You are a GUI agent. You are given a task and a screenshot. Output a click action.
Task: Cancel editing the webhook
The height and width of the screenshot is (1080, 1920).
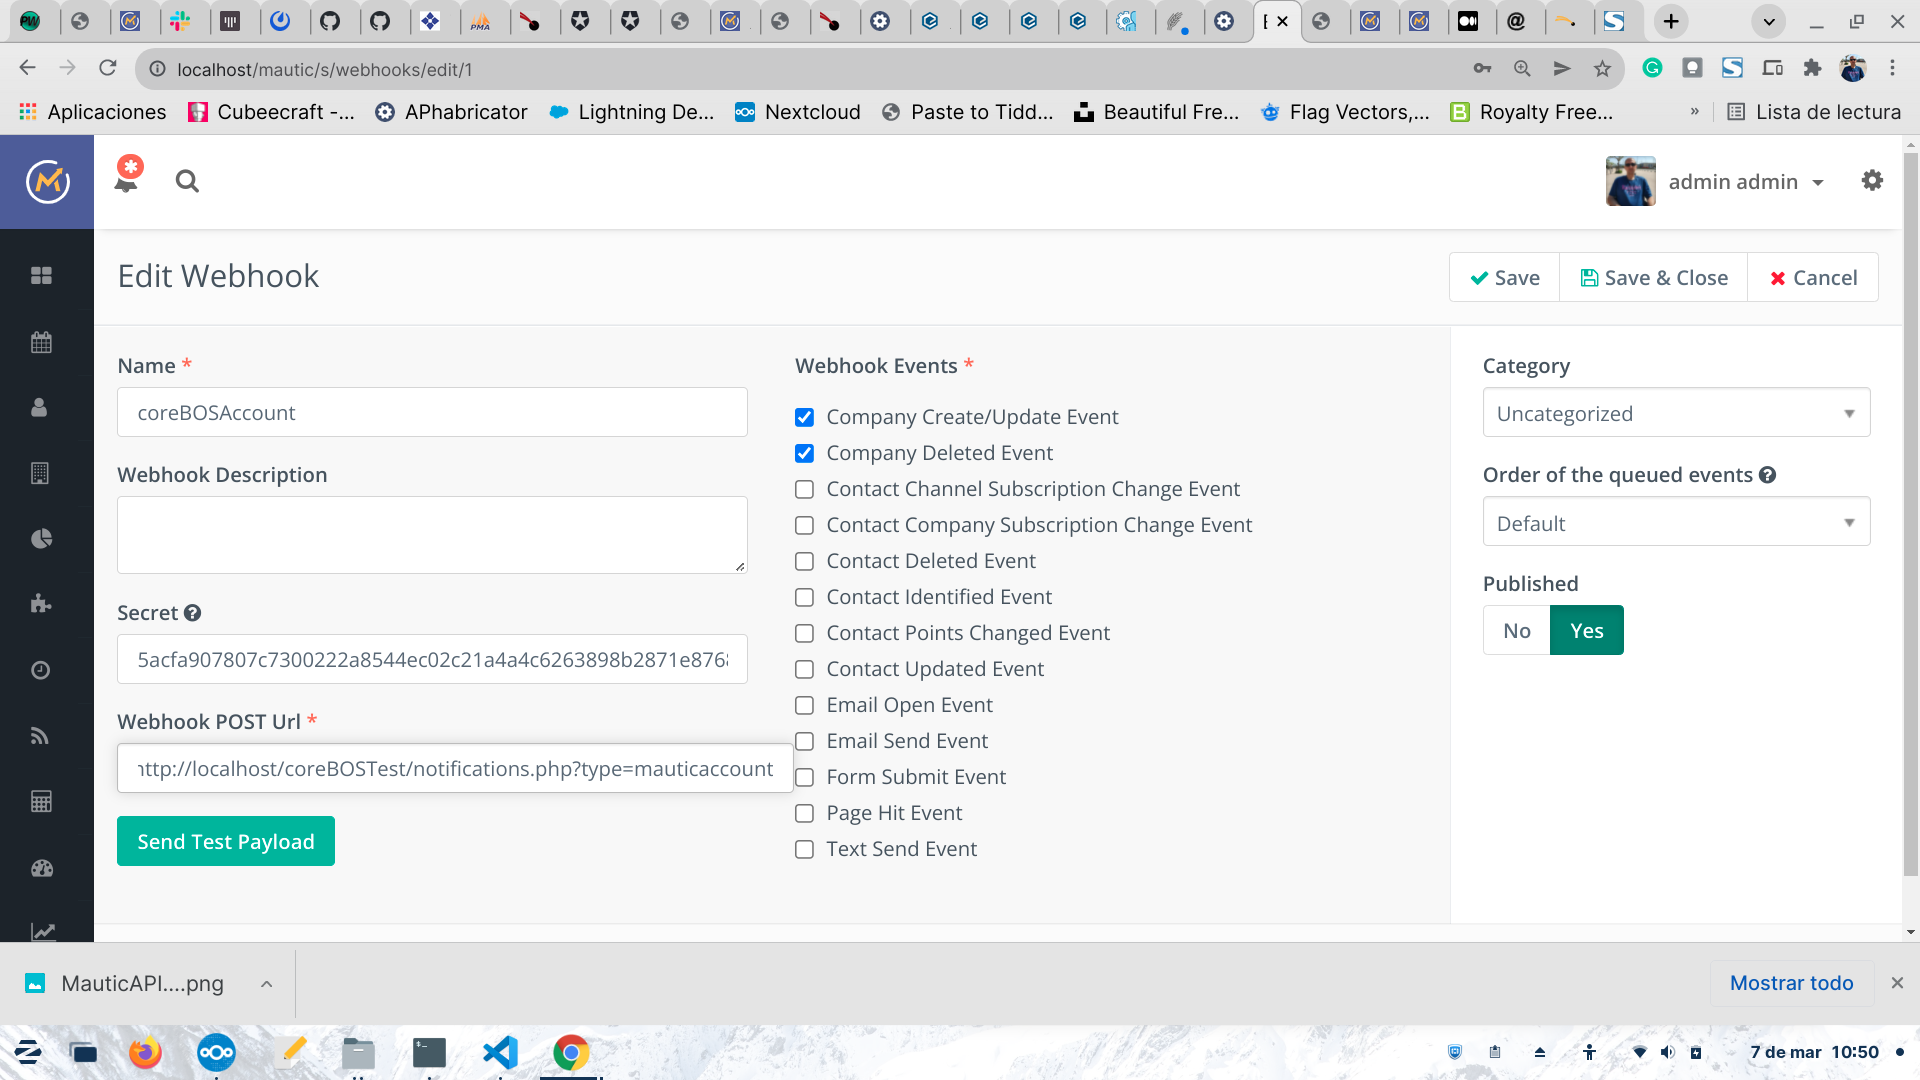coord(1813,277)
